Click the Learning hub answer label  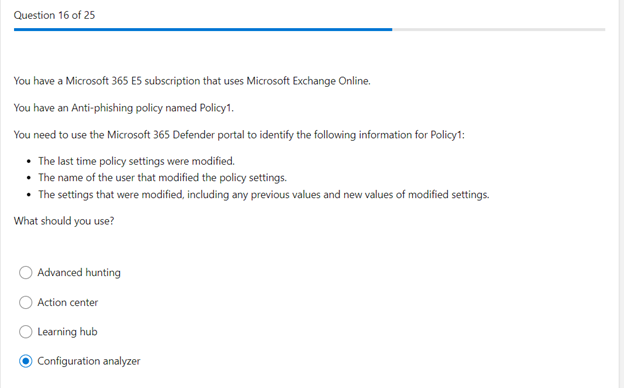coord(67,332)
